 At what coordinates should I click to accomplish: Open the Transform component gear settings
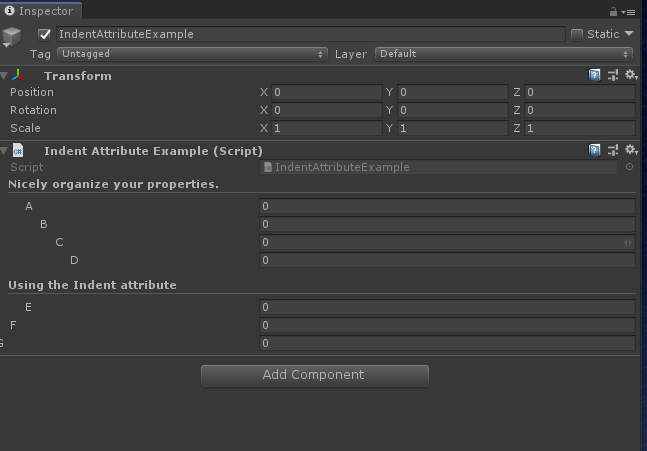630,75
